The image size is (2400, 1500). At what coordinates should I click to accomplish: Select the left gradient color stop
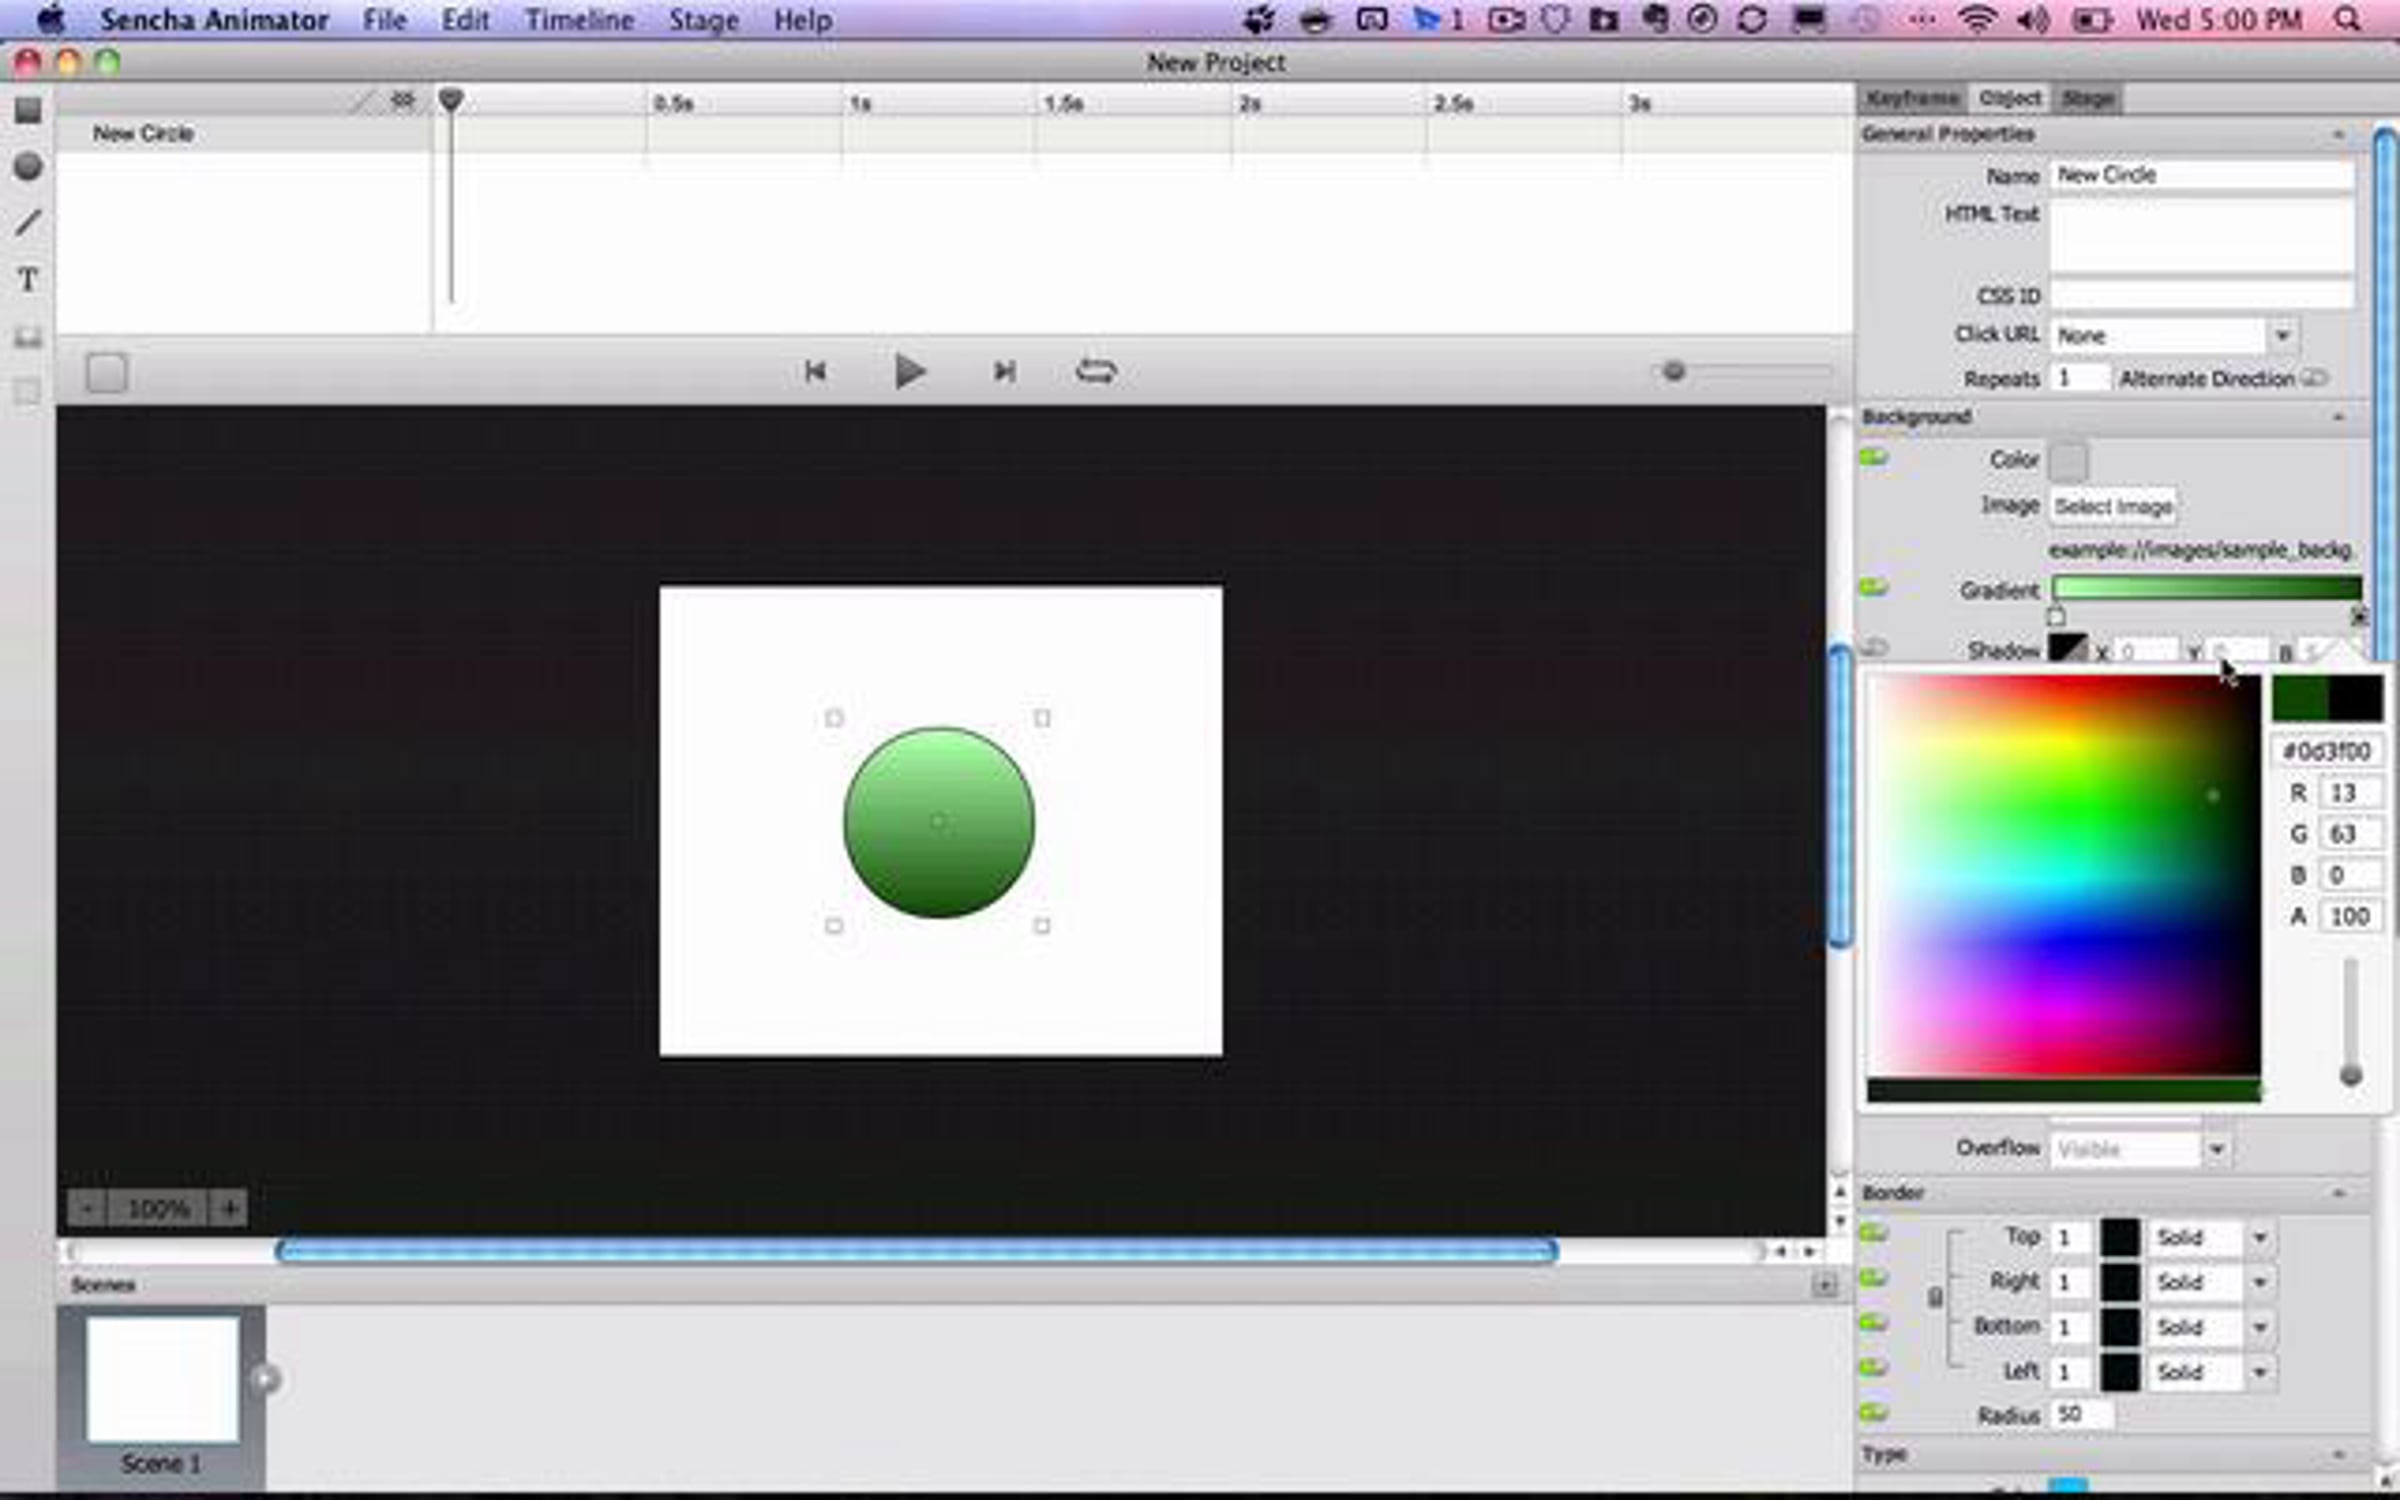tap(2056, 616)
